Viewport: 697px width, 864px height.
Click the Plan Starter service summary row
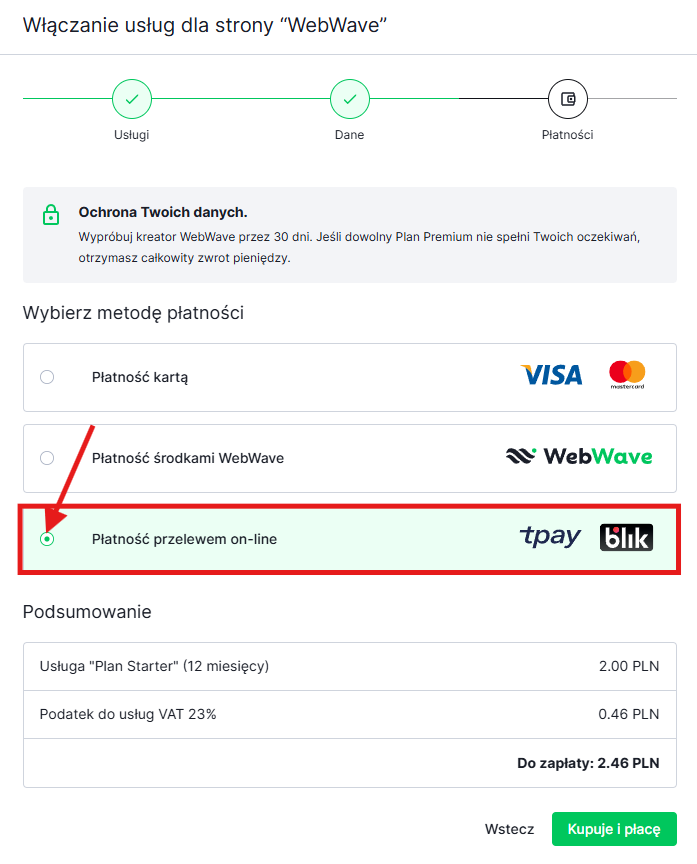349,666
